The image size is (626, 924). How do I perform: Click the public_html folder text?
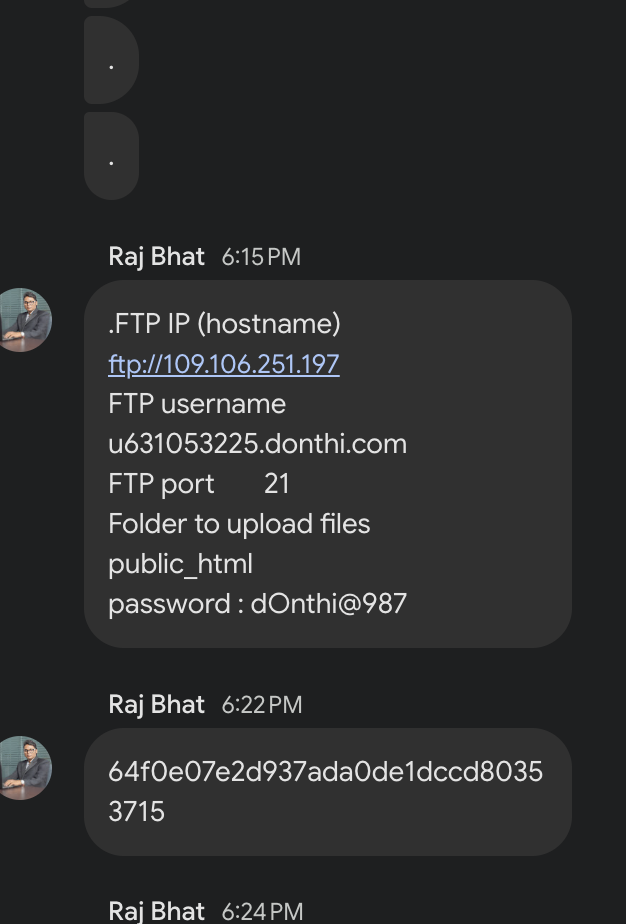pos(180,564)
